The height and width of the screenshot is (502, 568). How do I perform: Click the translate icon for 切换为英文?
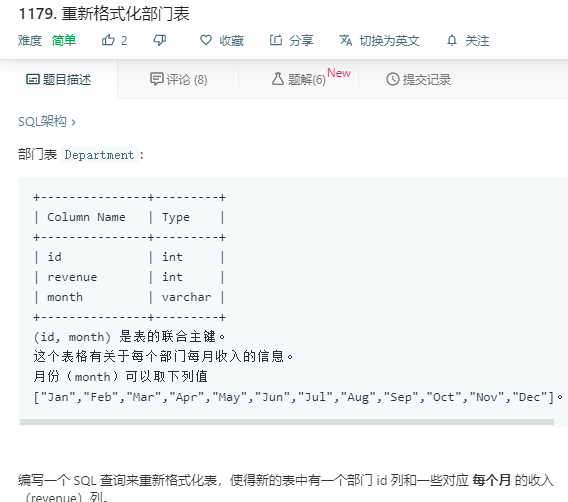(x=346, y=40)
